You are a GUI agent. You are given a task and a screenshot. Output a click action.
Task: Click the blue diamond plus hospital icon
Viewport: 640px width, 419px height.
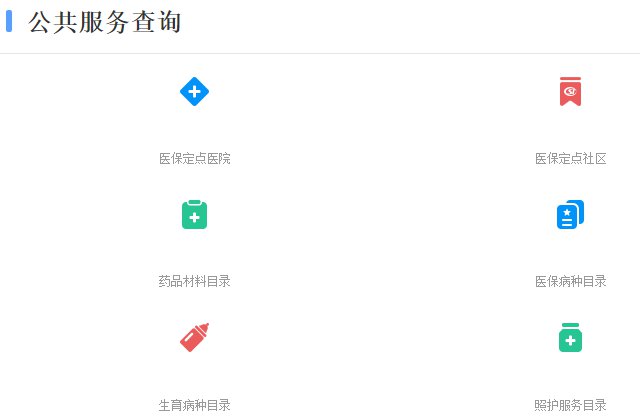tap(194, 91)
